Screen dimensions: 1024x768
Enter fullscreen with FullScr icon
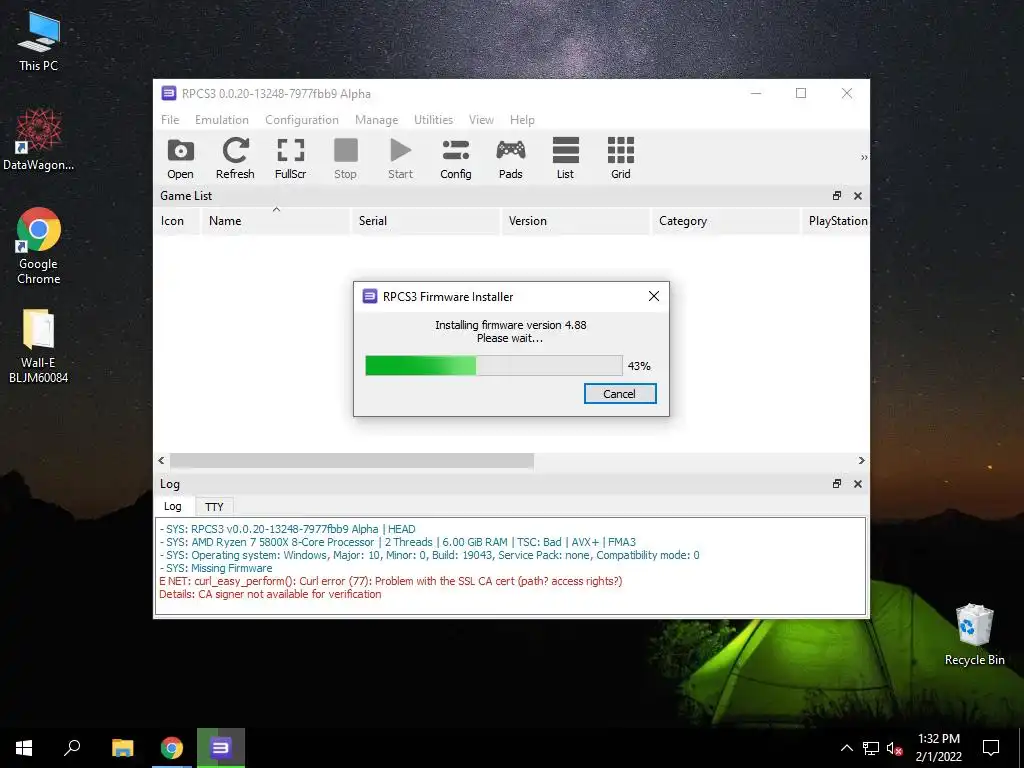coord(291,159)
